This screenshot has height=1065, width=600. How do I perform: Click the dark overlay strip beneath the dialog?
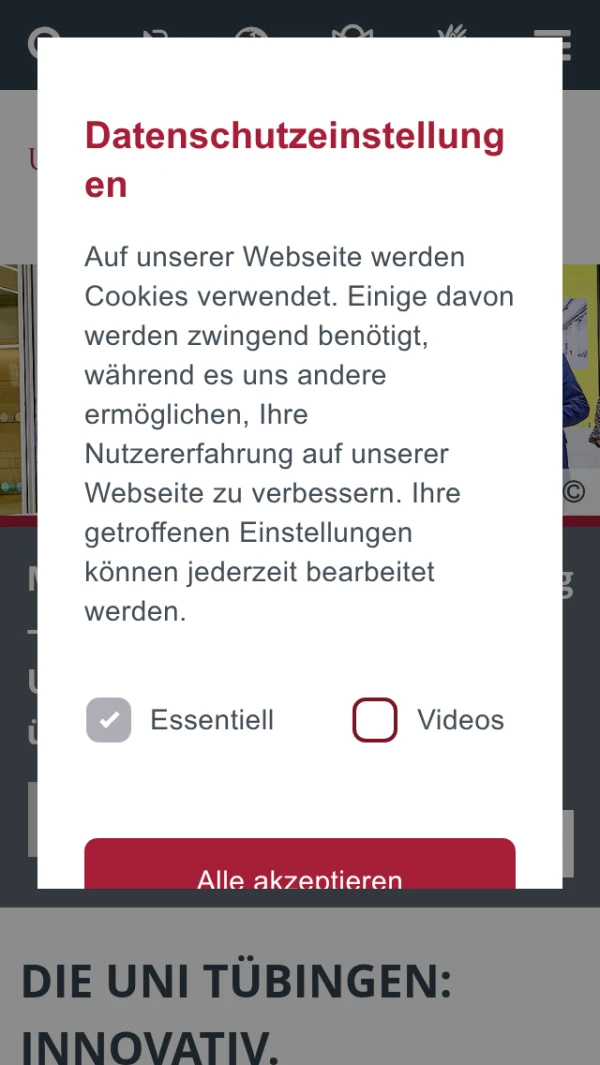(300, 897)
